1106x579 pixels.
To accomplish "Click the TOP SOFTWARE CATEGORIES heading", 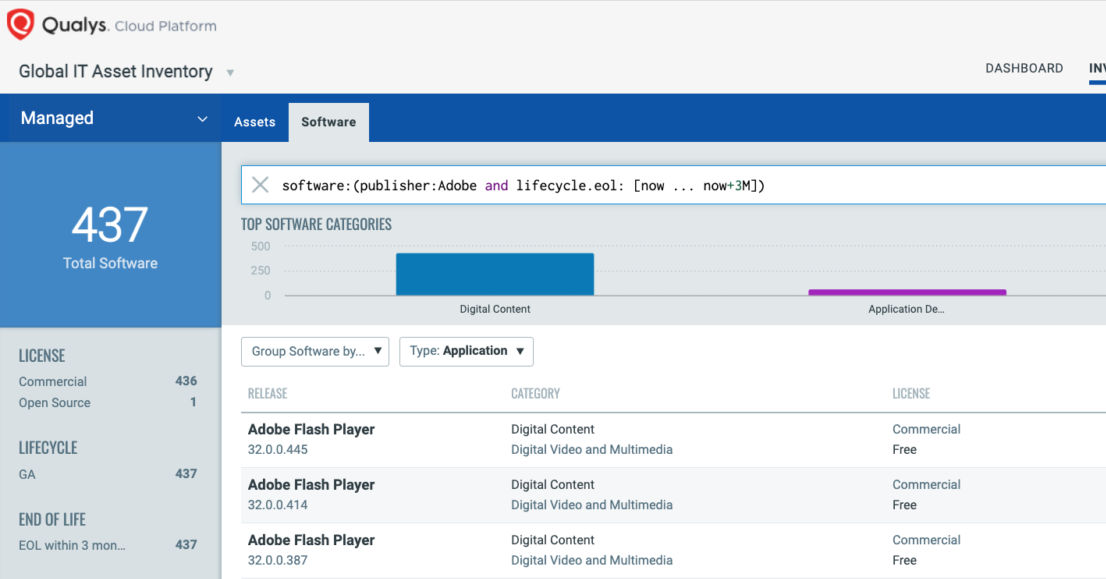I will pos(316,224).
